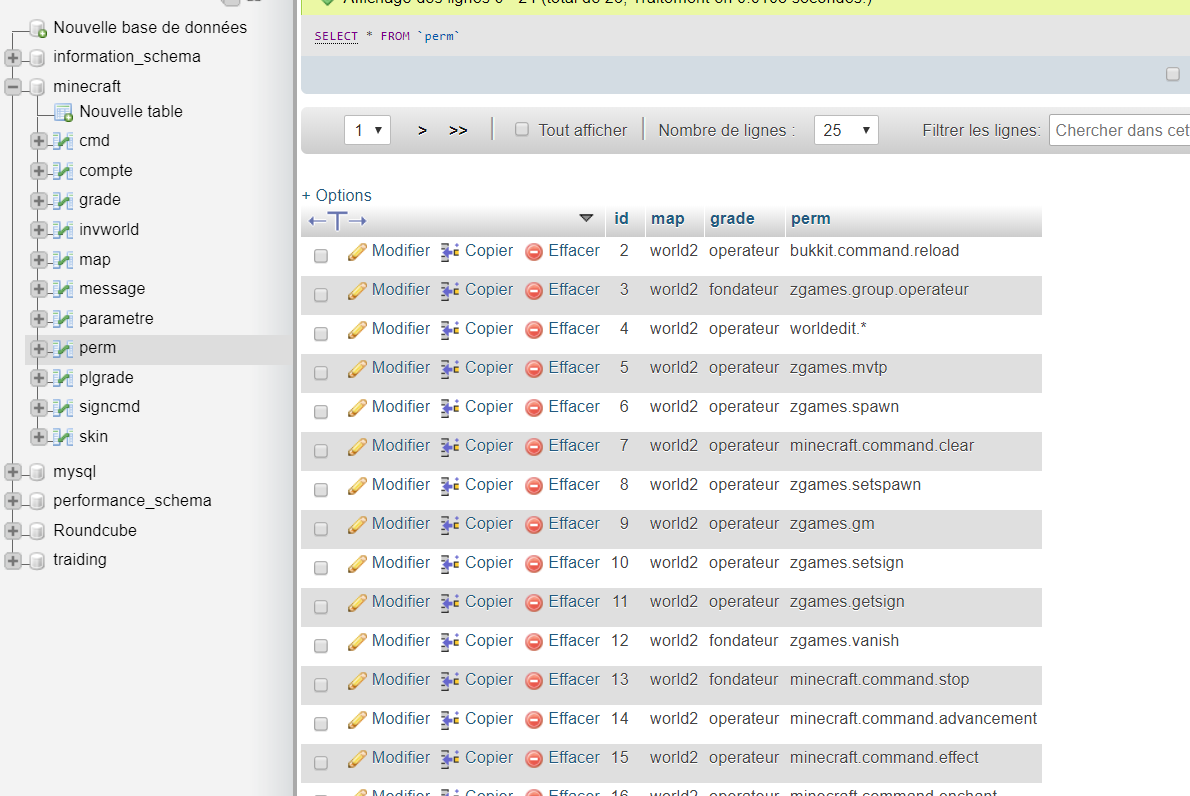Screen dimensions: 1190x796
Task: Go to the last page with >>
Action: [x=458, y=130]
